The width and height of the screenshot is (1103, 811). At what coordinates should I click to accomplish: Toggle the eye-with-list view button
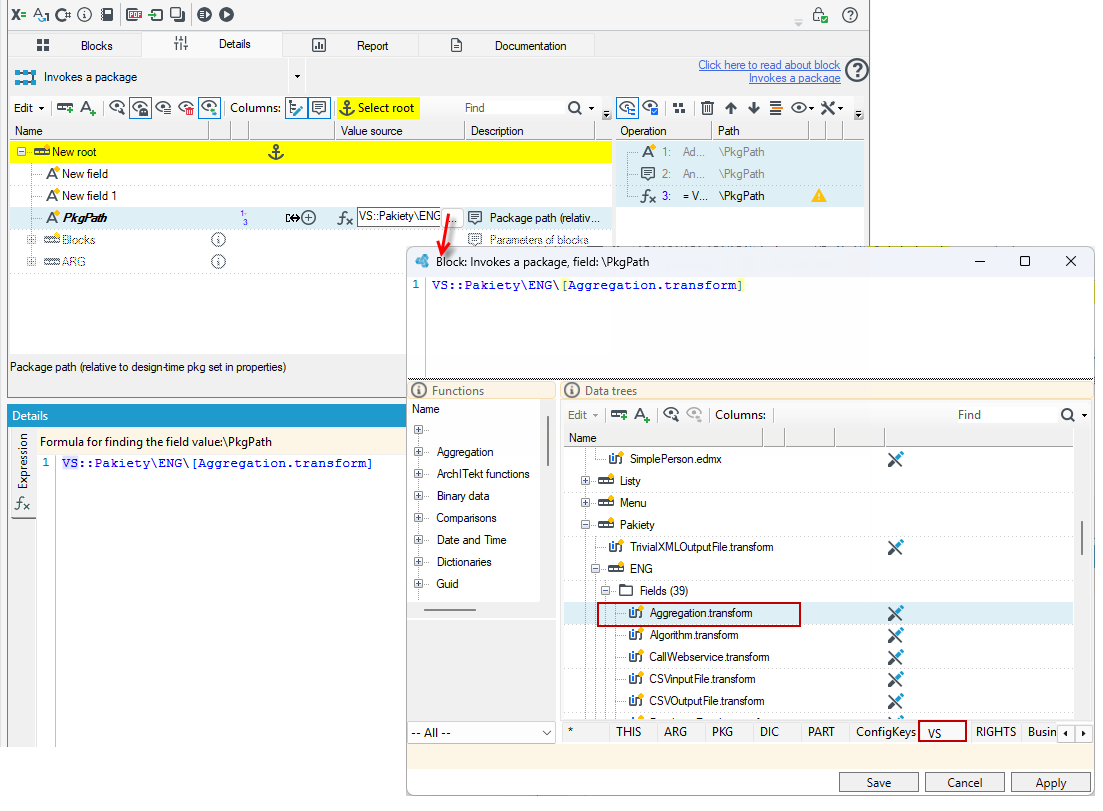tap(163, 108)
